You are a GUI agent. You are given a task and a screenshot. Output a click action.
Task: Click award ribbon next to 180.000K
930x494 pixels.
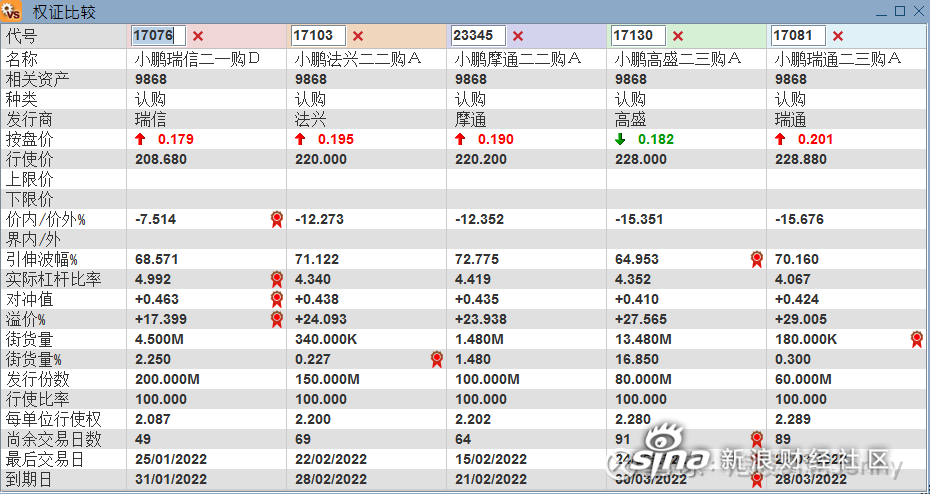(x=916, y=339)
